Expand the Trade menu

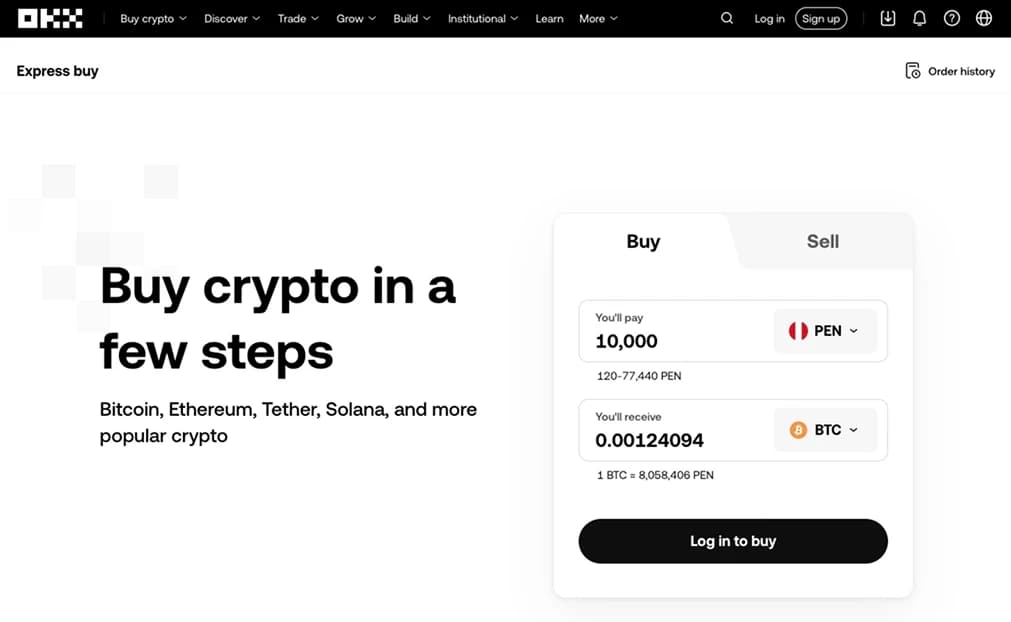[x=298, y=18]
